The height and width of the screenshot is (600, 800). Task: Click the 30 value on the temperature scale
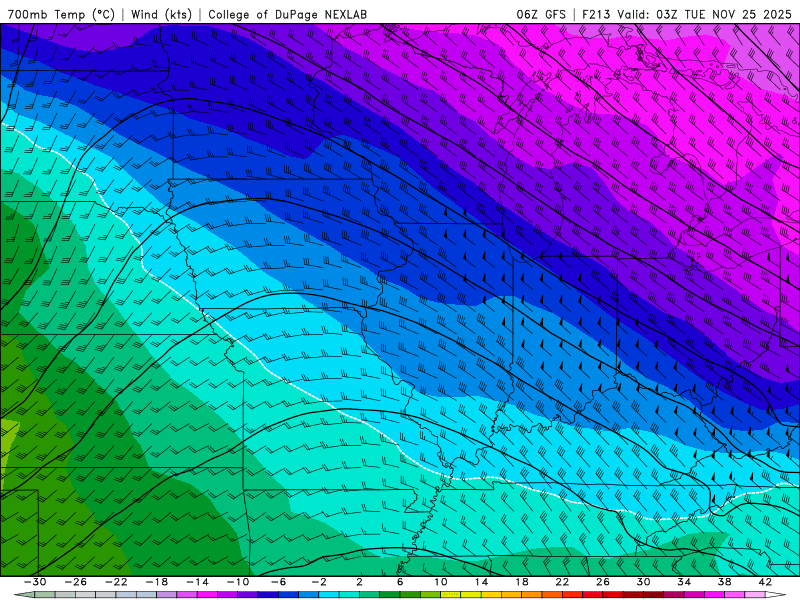pos(643,582)
